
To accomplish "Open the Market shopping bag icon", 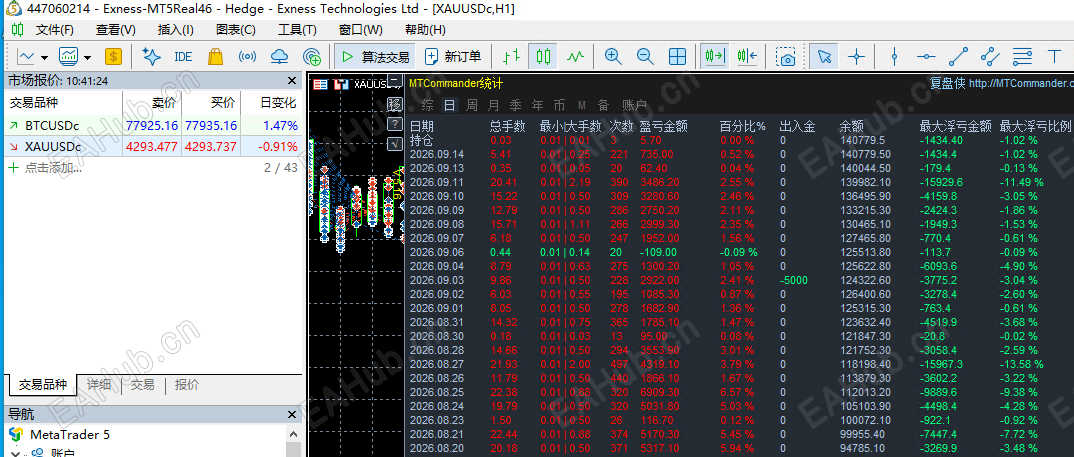I will (215, 57).
